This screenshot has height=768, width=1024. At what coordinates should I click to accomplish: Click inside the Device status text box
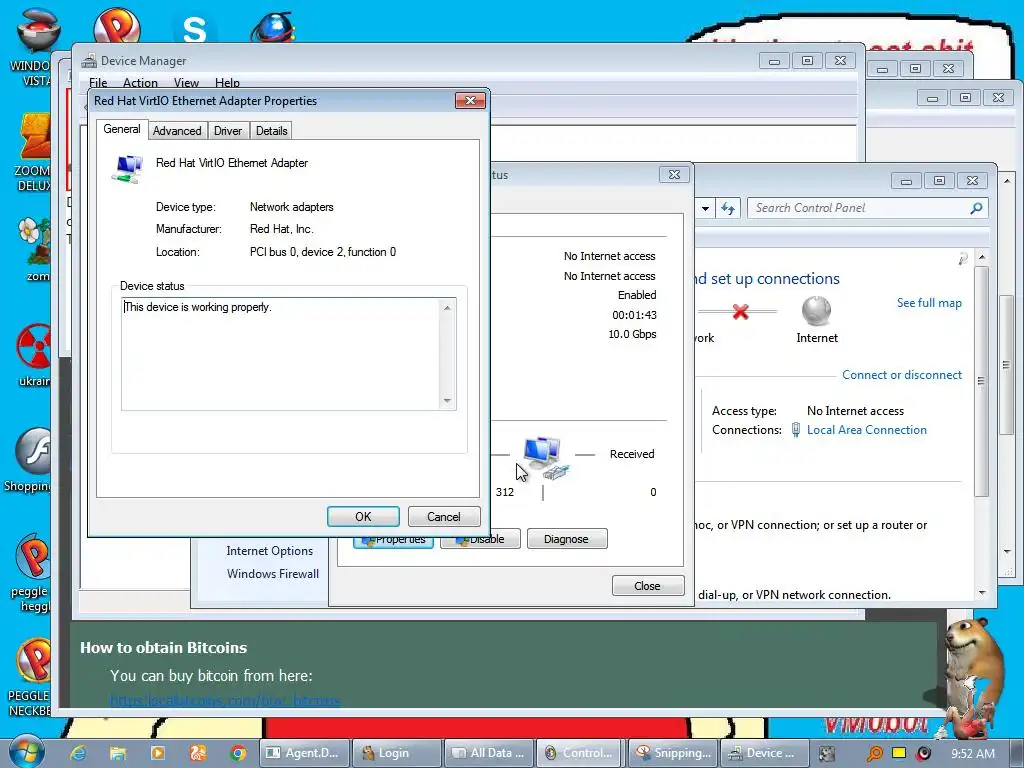(x=282, y=354)
